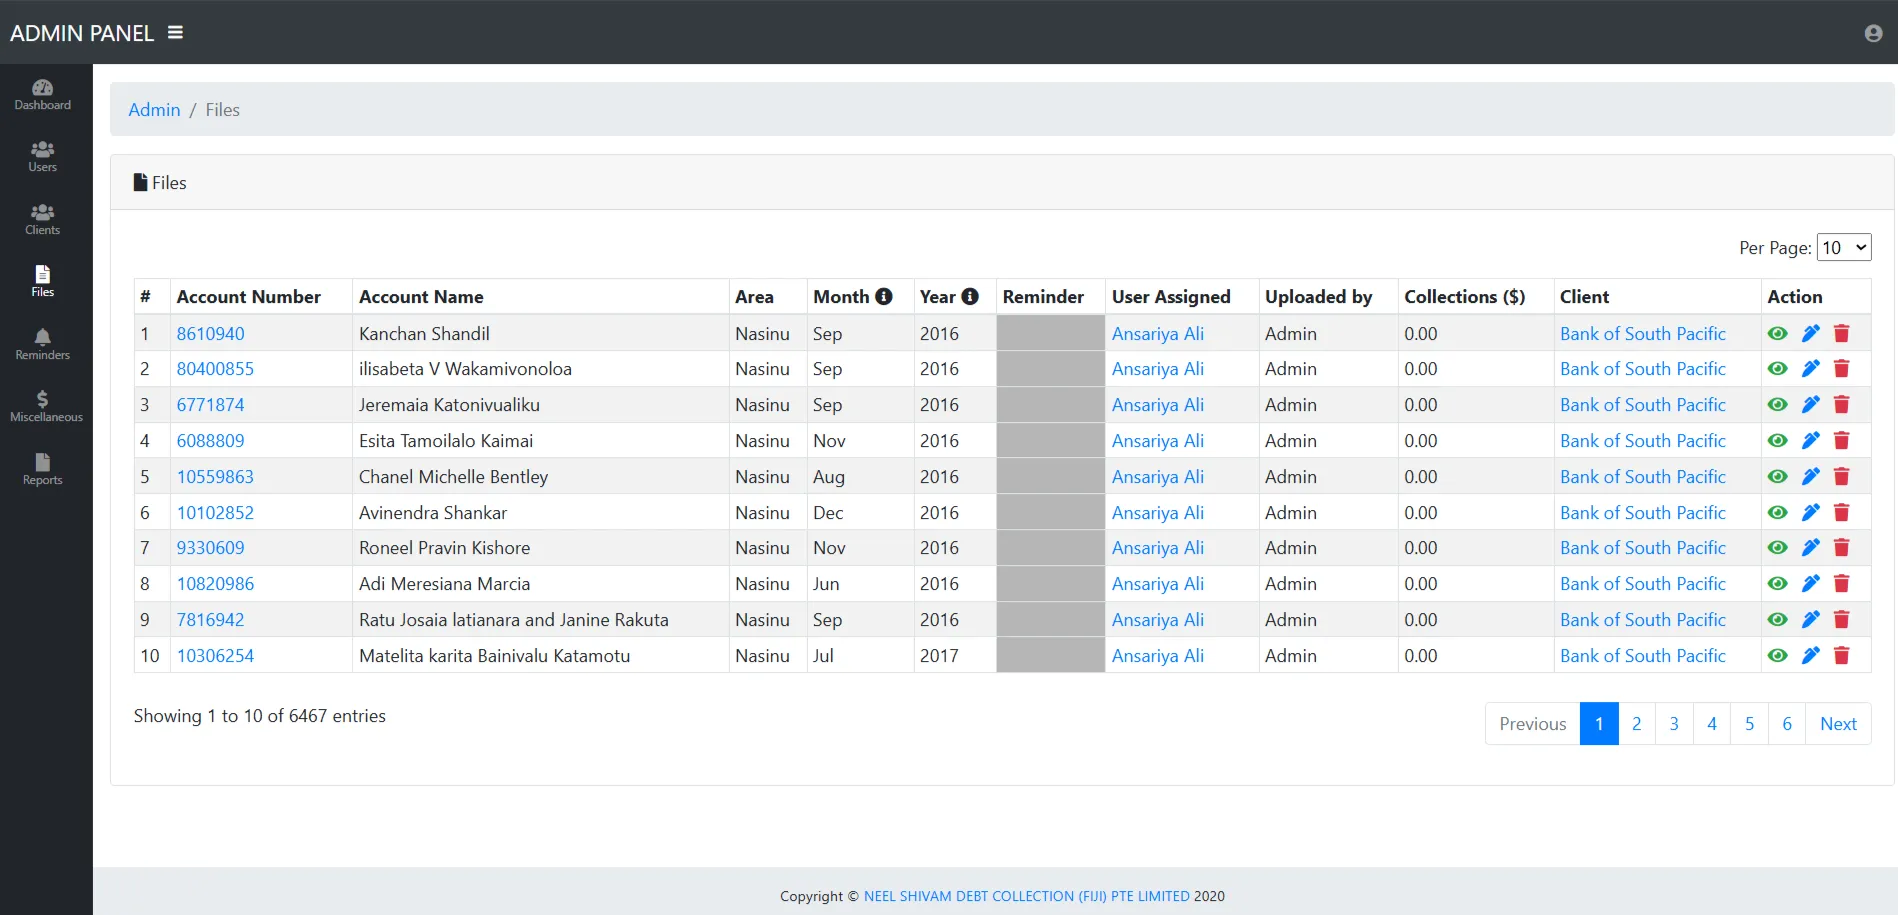
Task: Go to pagination page 2
Action: point(1636,724)
